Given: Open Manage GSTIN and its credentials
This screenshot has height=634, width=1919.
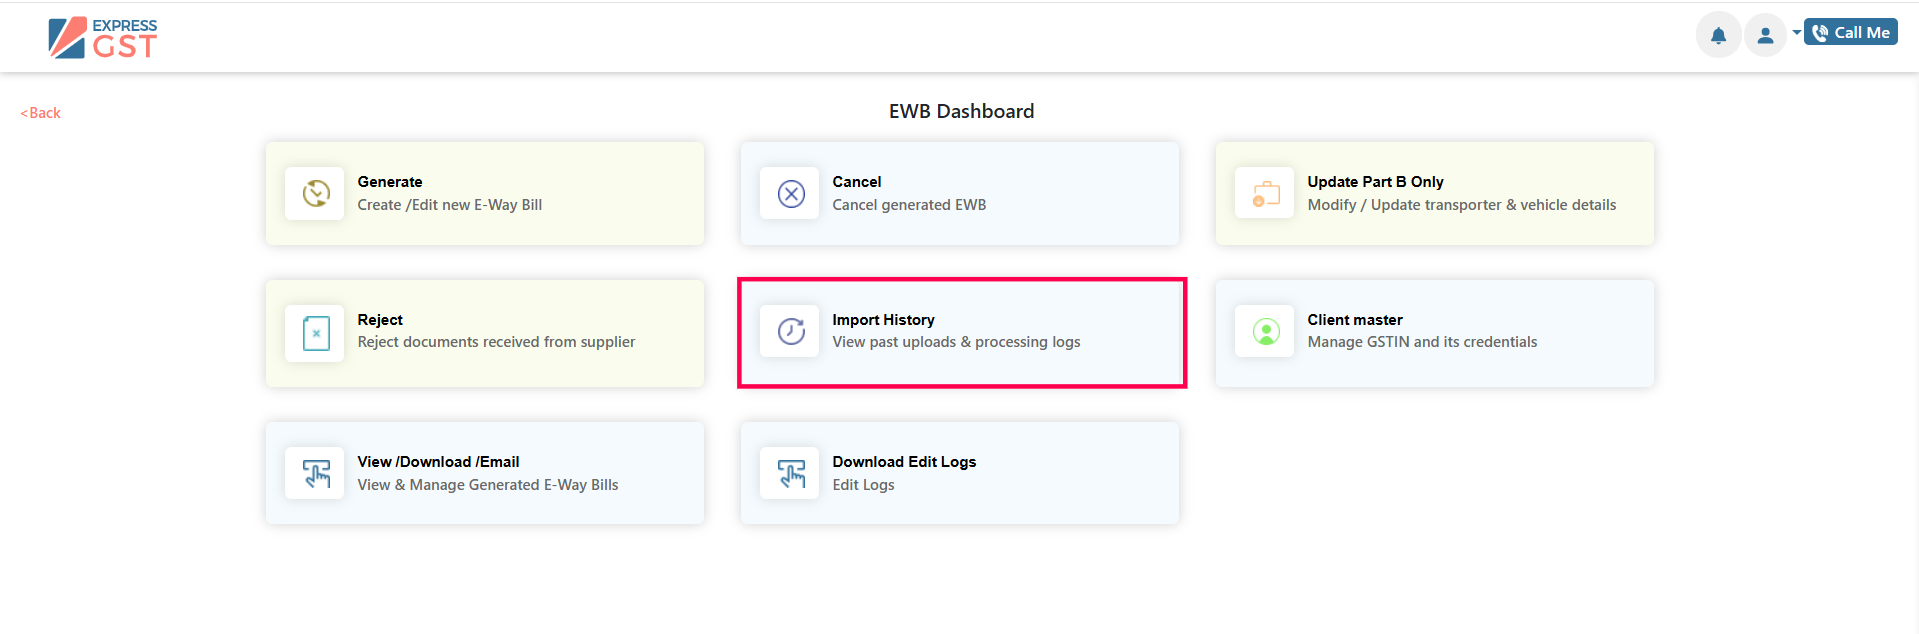Looking at the screenshot, I should (x=1422, y=342).
